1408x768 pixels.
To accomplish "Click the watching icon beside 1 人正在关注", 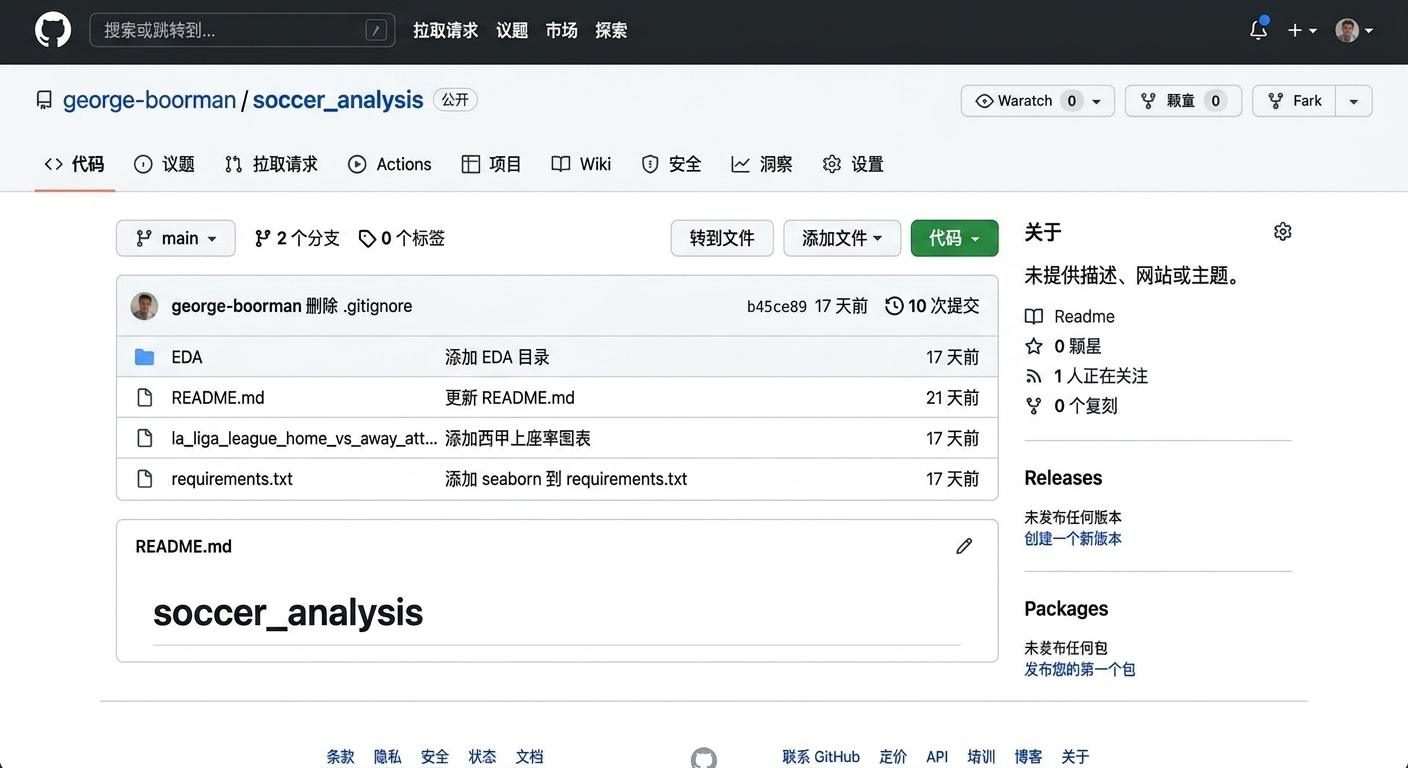I will pos(1034,376).
